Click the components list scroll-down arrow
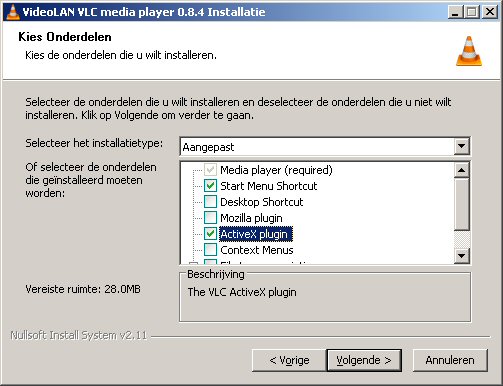Screen dimensions: 503x386 pos(461,256)
